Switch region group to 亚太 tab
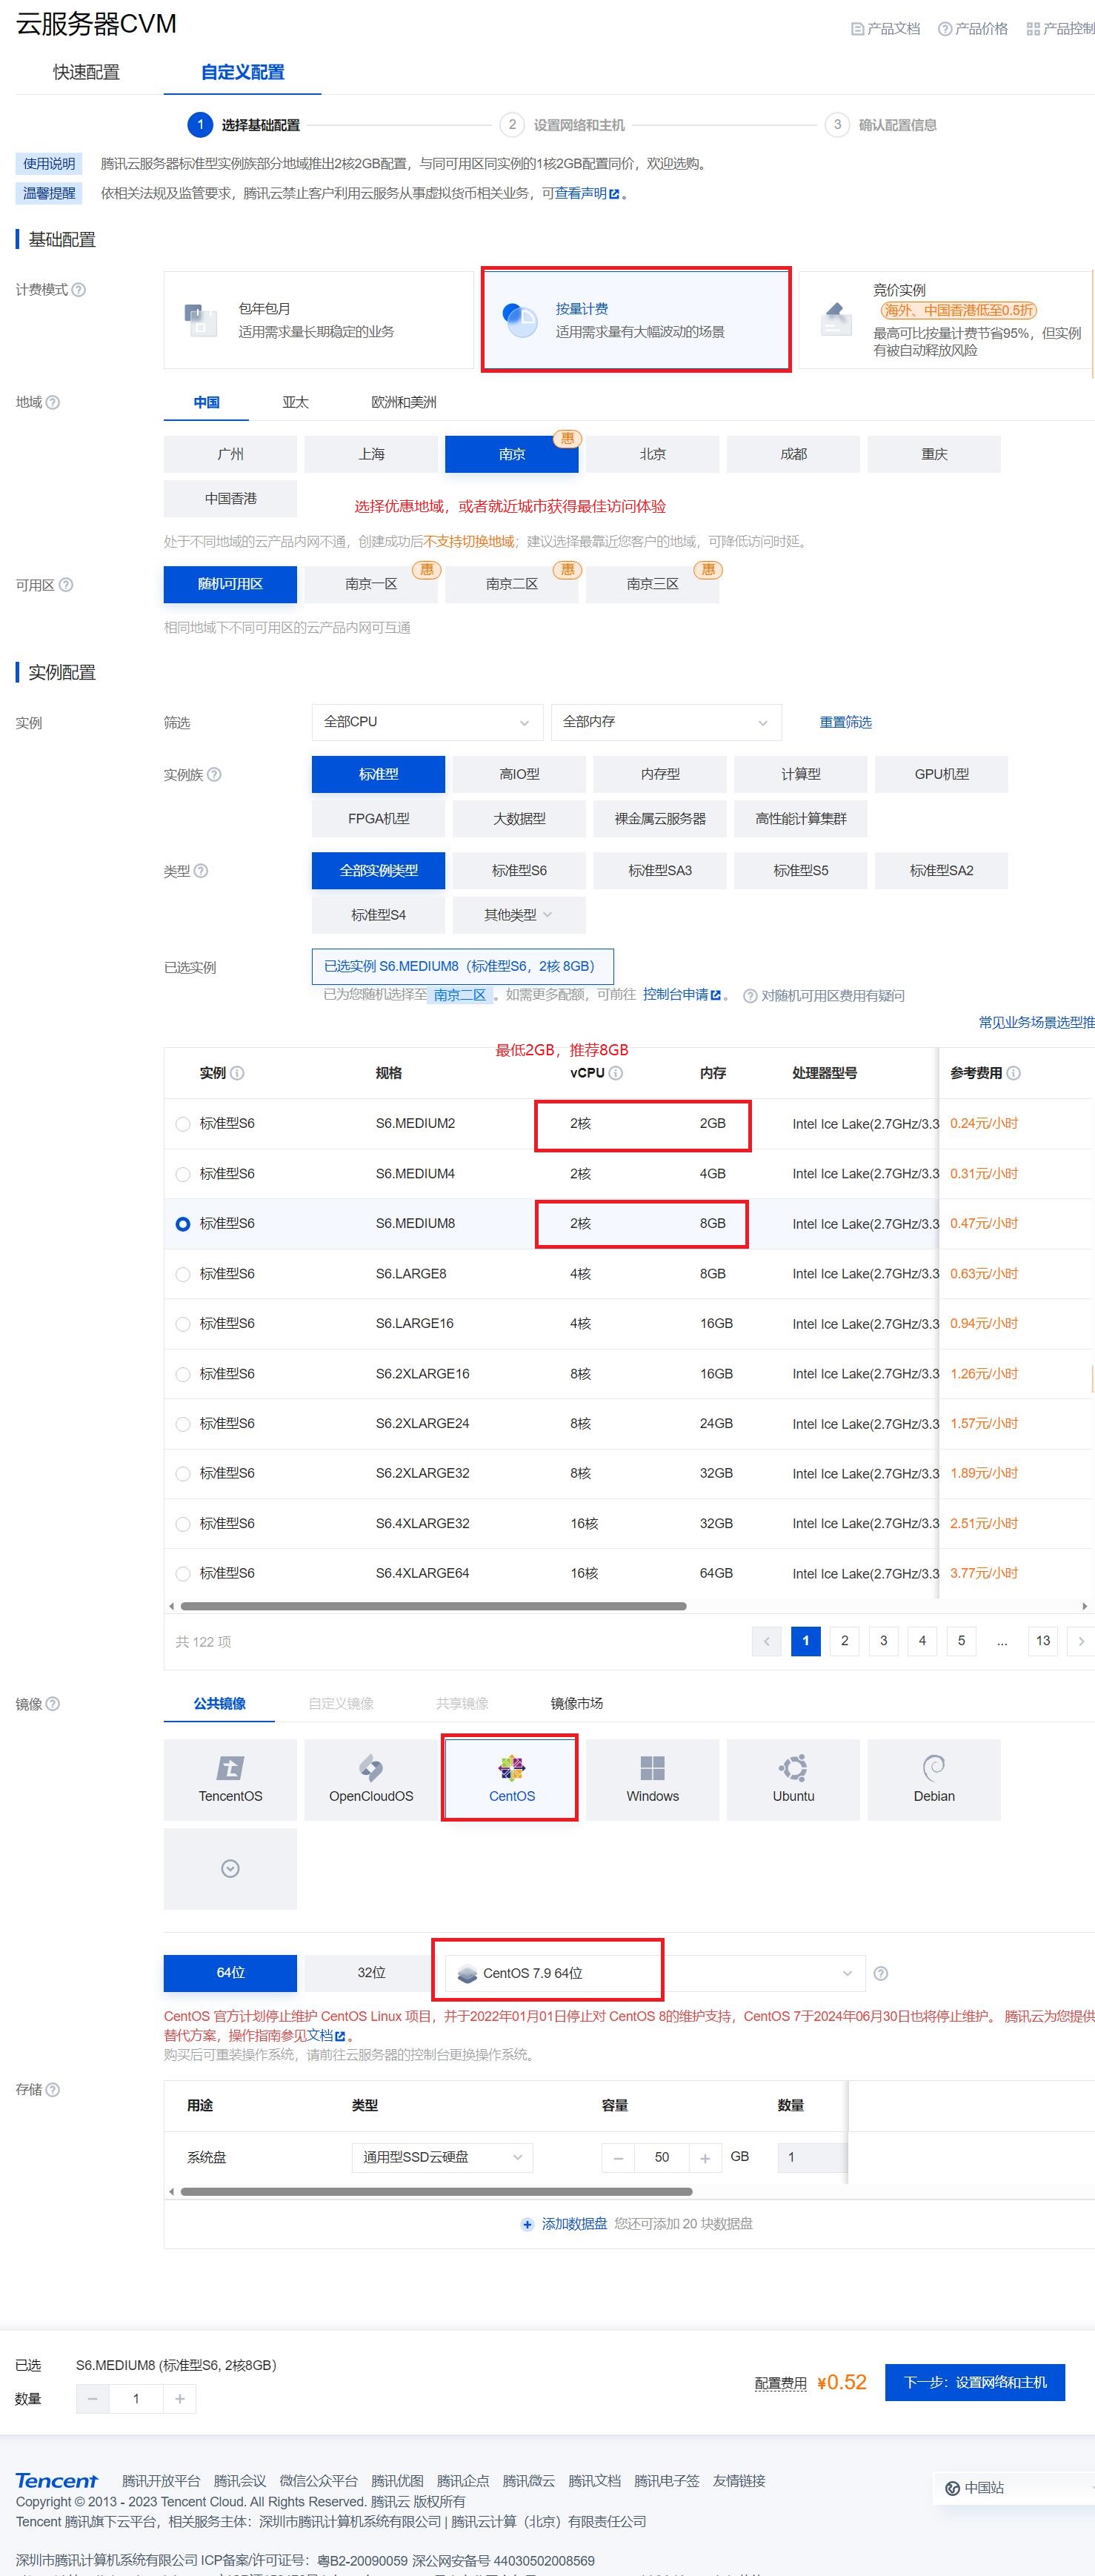The width and height of the screenshot is (1095, 2576). (295, 402)
